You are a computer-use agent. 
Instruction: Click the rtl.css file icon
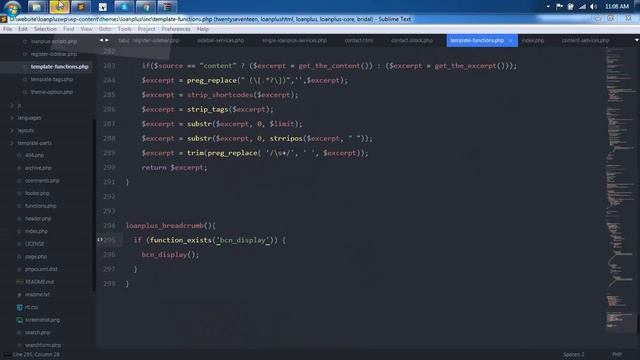click(x=19, y=307)
